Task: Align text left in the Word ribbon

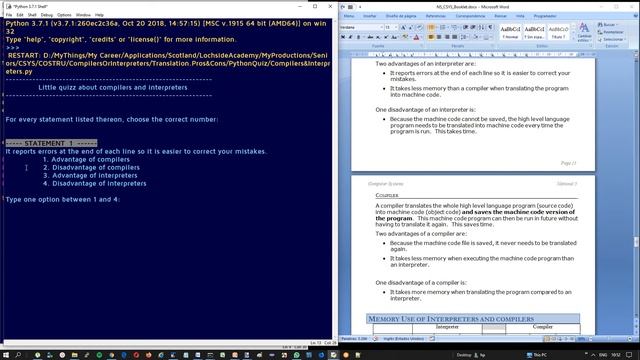Action: point(431,37)
